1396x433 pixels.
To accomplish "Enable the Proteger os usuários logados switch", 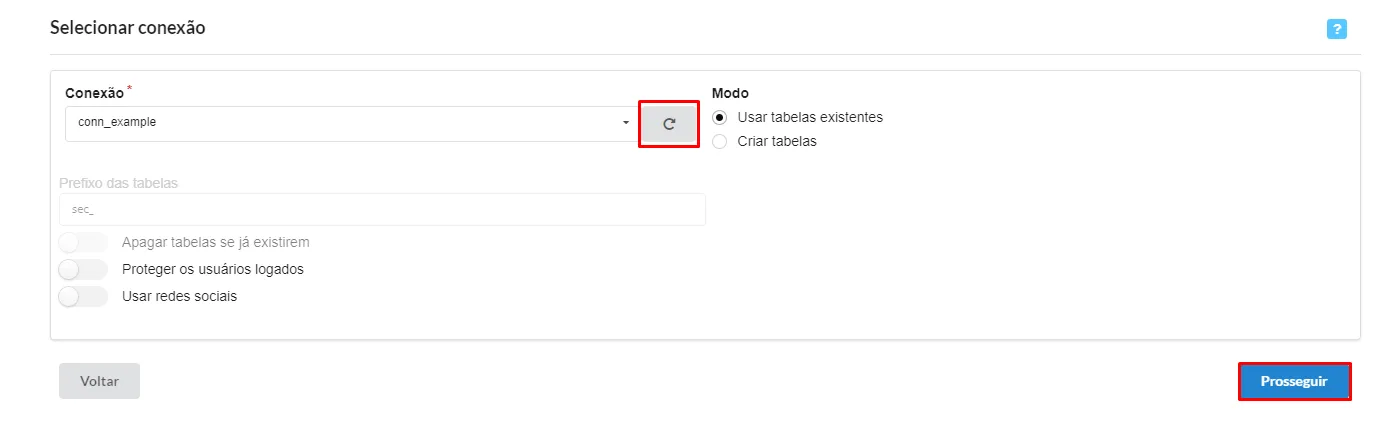I will [83, 269].
